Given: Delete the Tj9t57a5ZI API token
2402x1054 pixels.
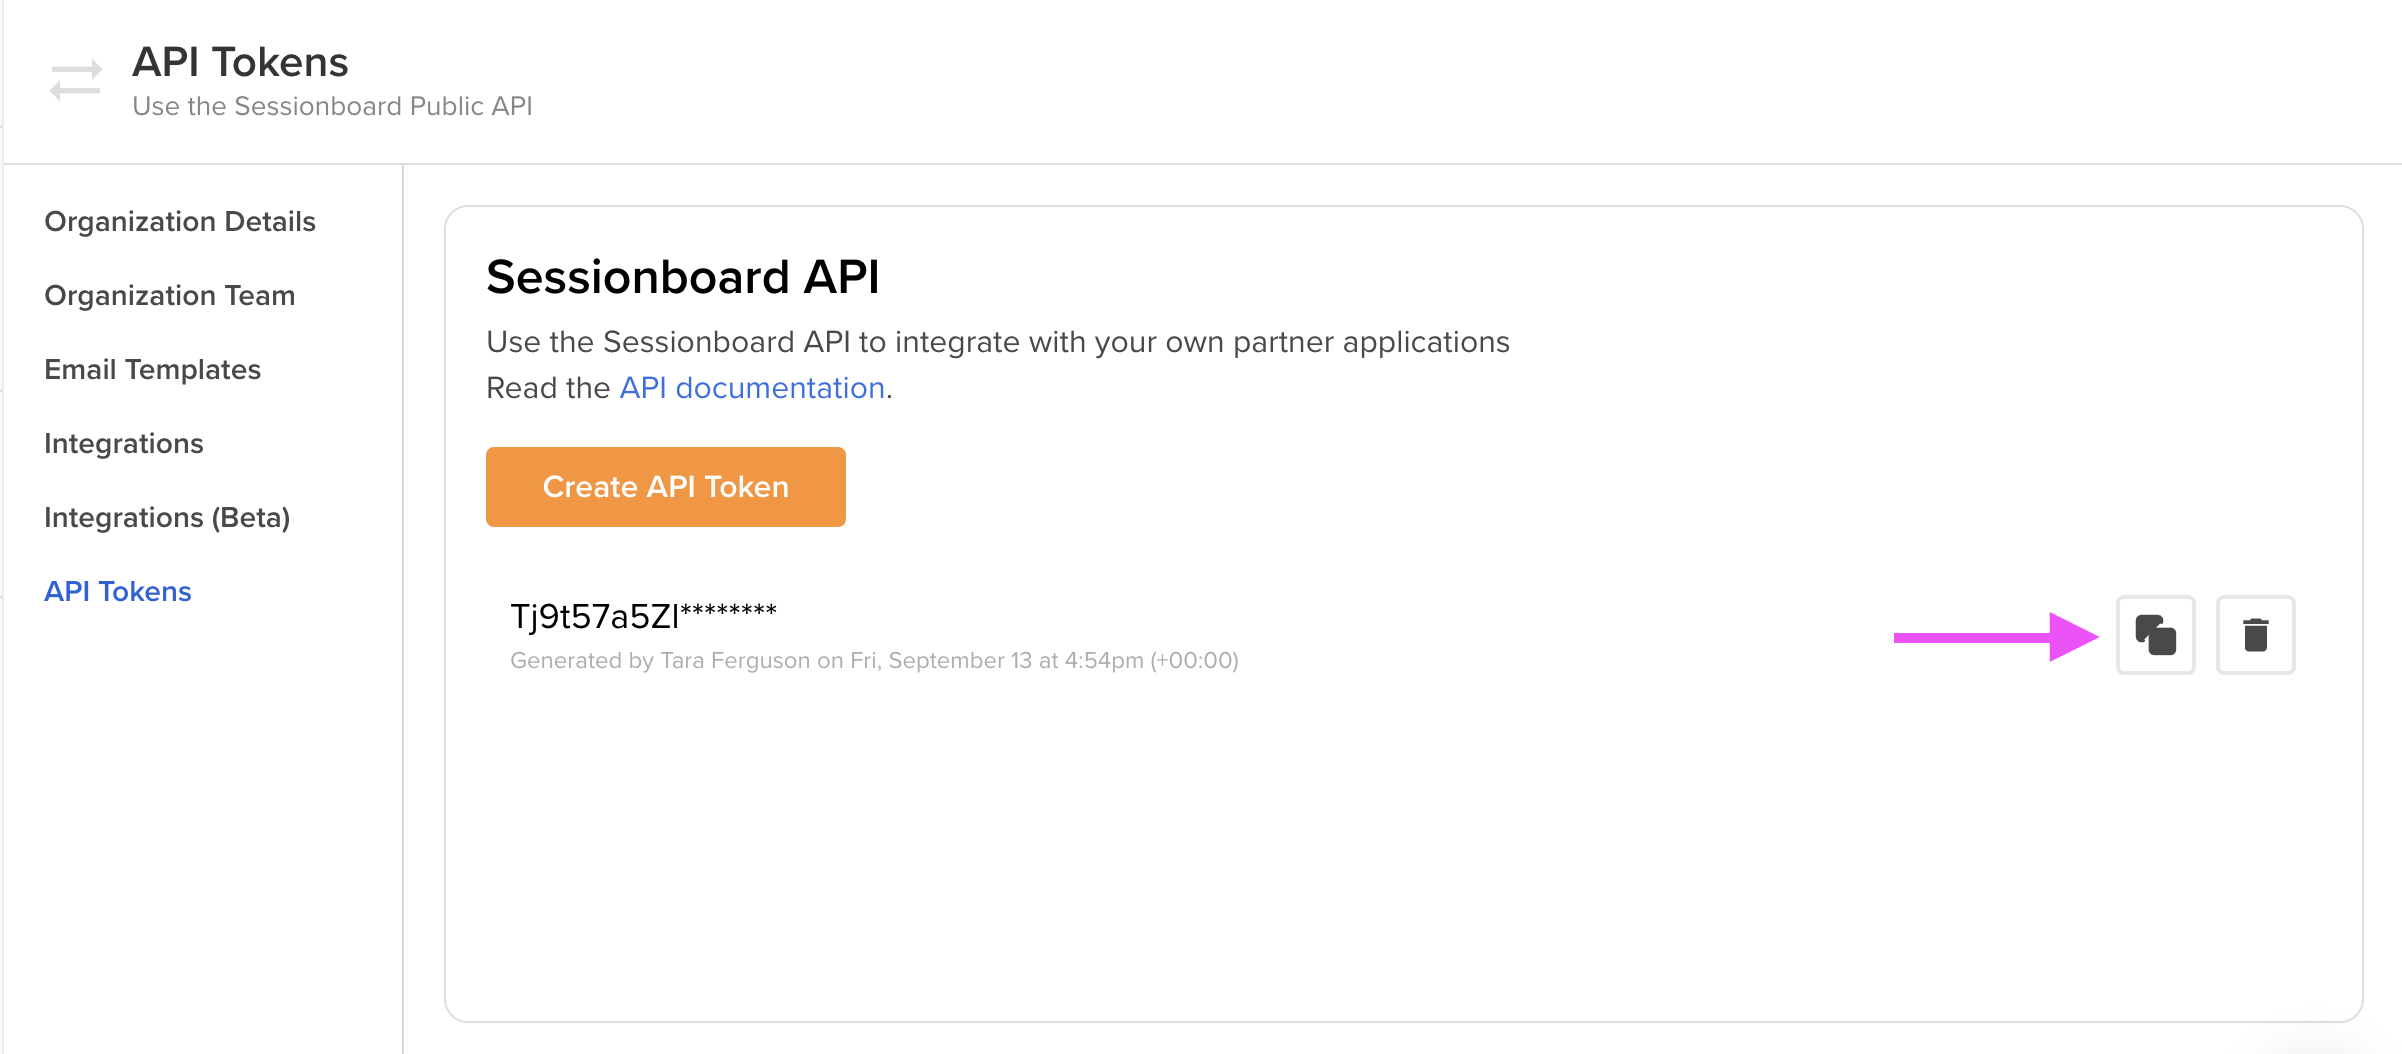Looking at the screenshot, I should click(x=2255, y=635).
